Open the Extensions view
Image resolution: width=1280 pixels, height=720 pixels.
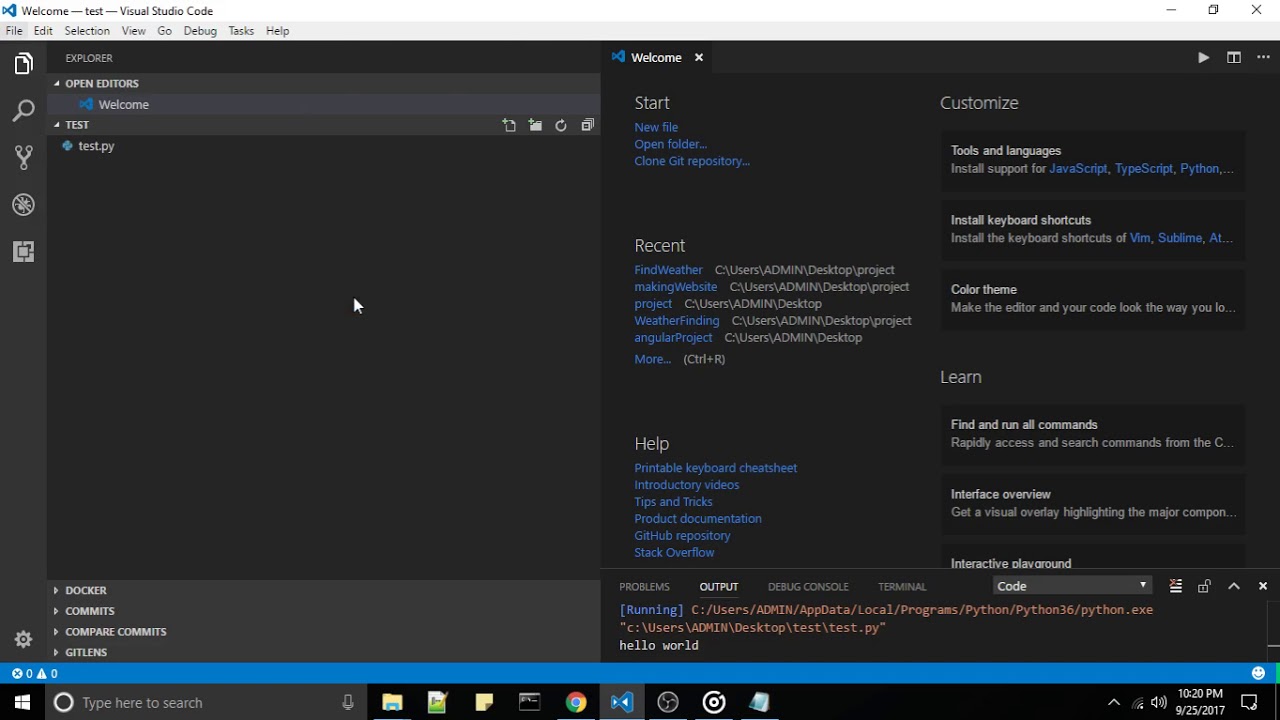(23, 252)
